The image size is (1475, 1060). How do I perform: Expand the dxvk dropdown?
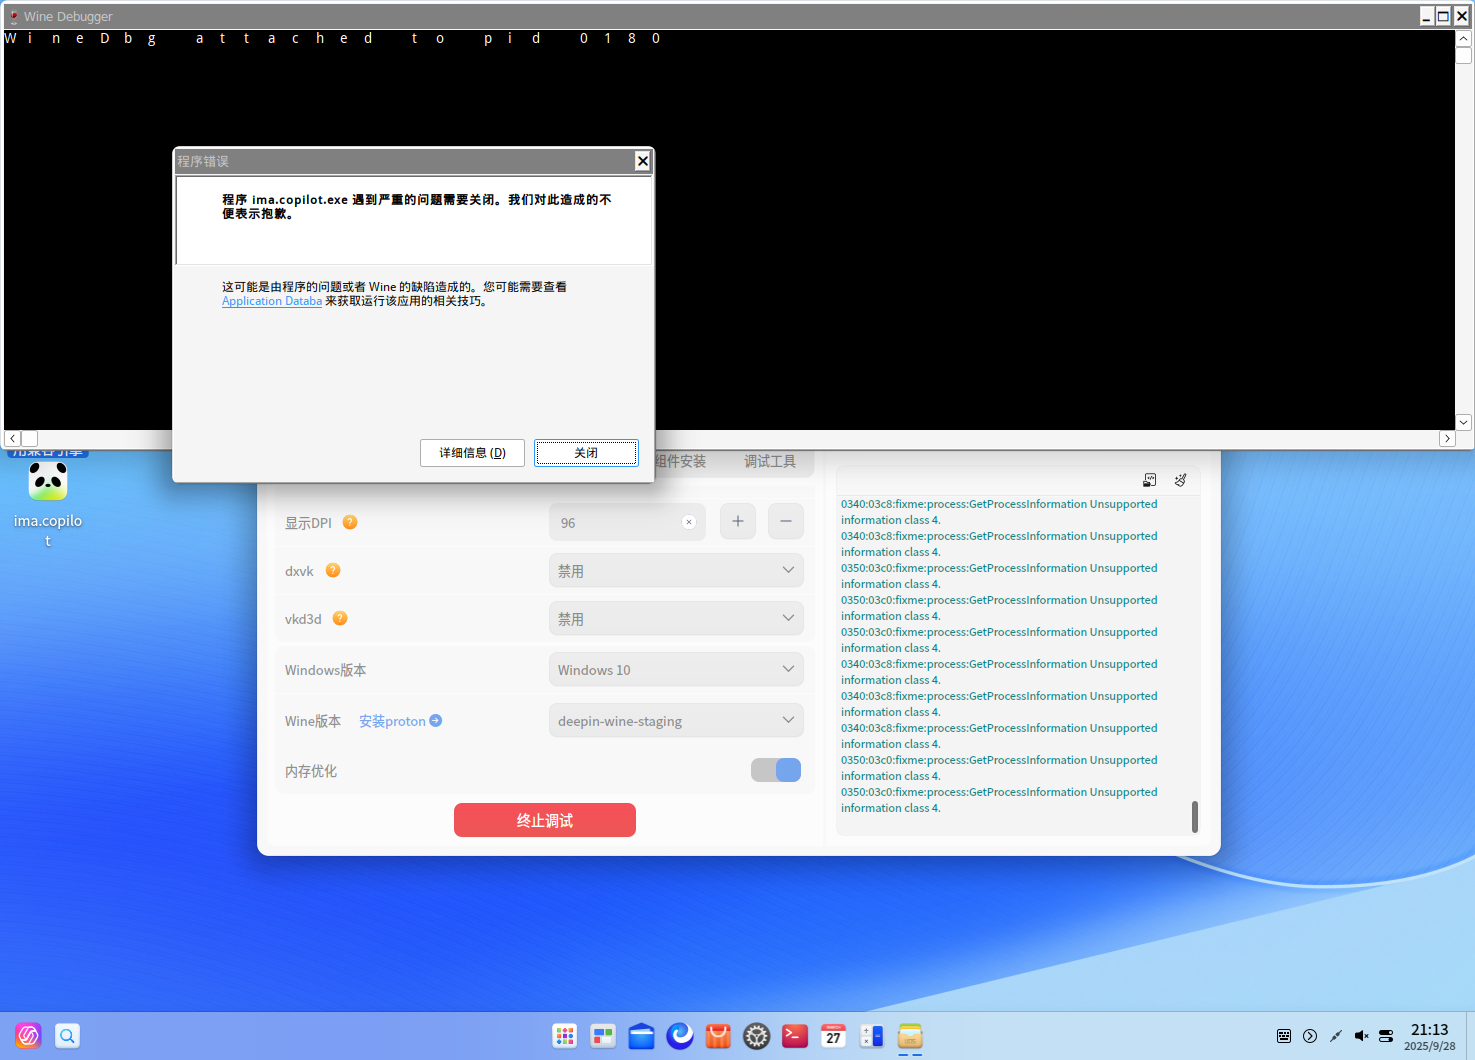676,571
